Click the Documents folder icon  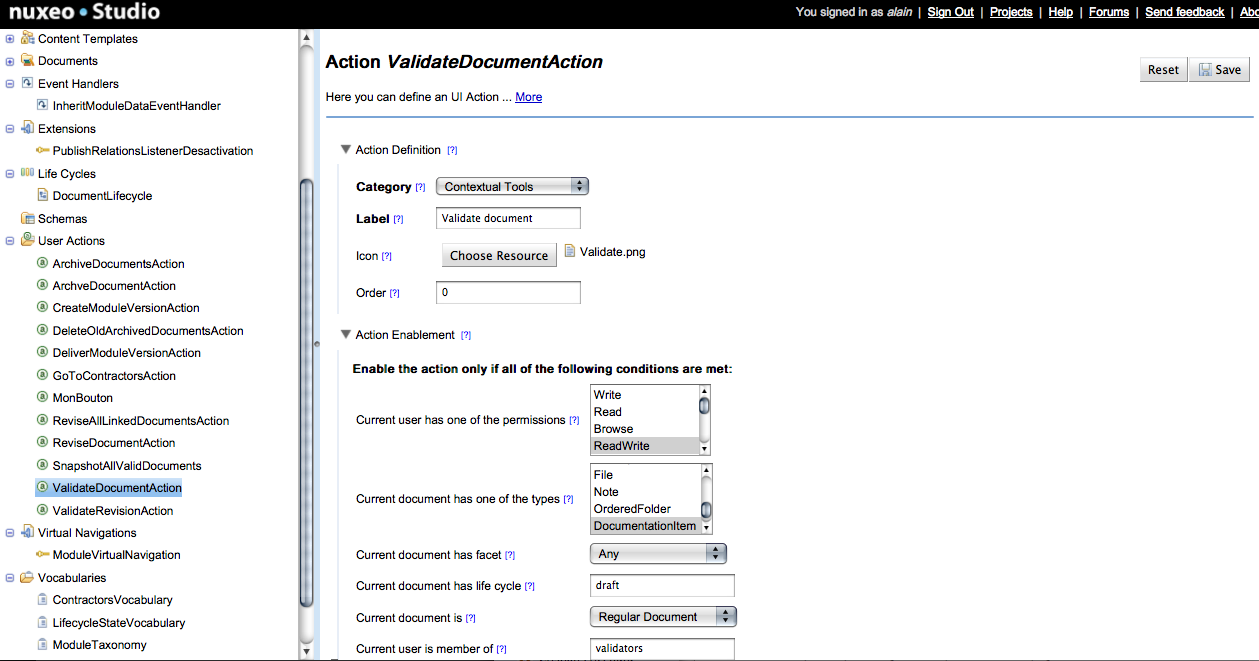pos(28,60)
